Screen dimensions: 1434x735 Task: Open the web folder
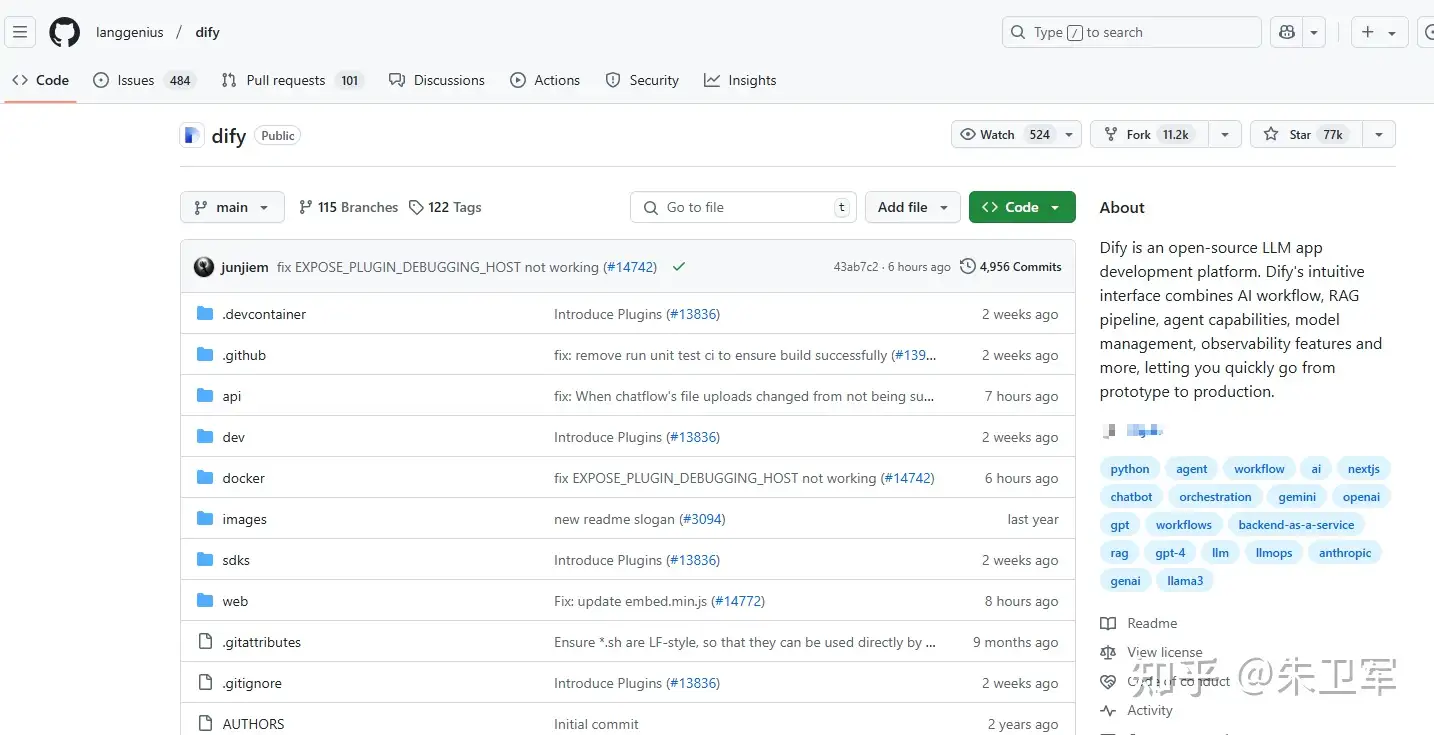(235, 601)
